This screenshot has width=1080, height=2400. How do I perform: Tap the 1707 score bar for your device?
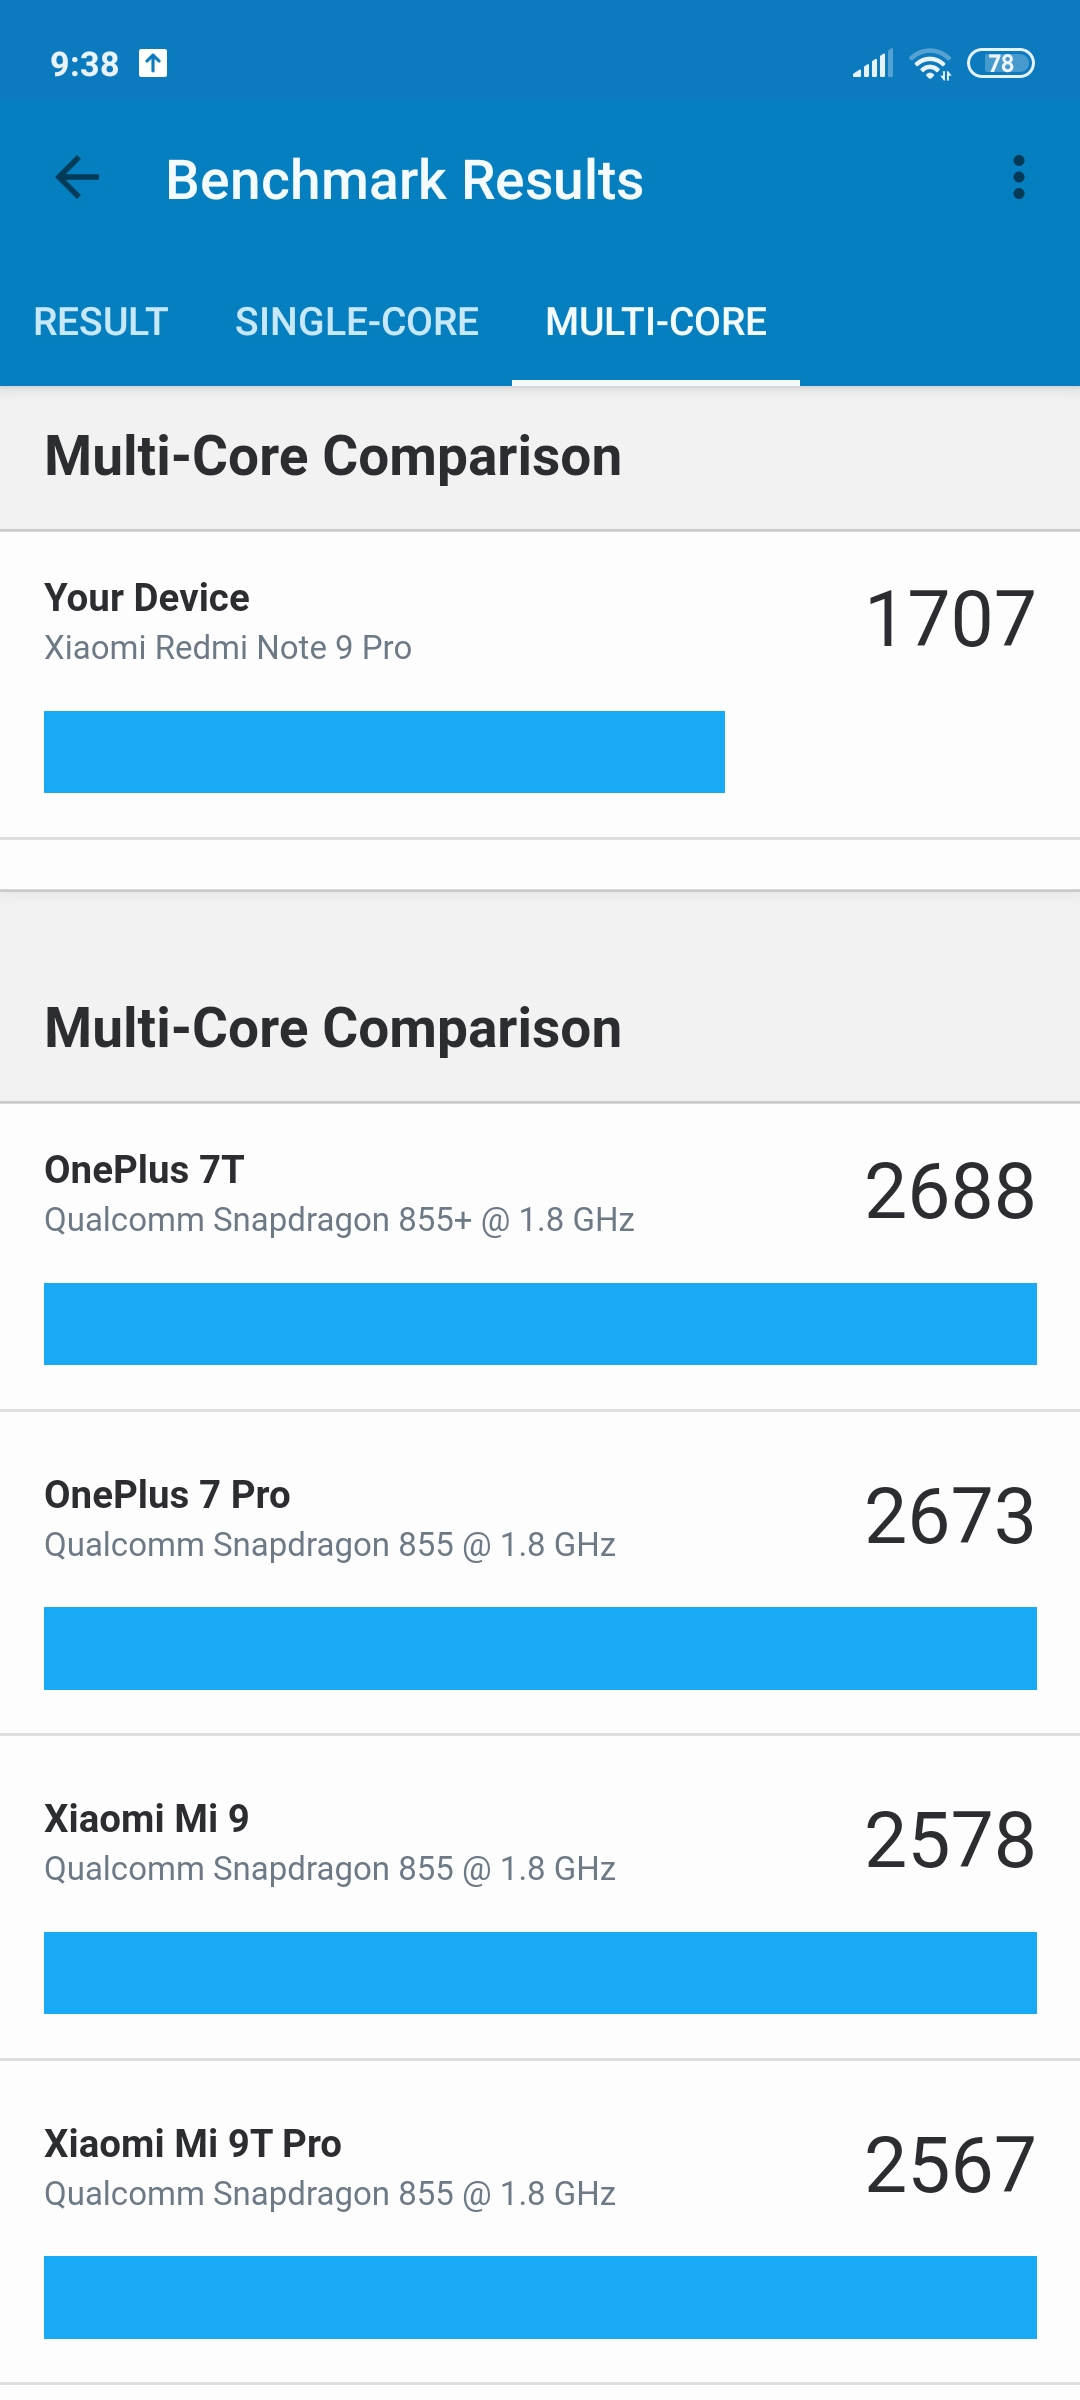(384, 752)
